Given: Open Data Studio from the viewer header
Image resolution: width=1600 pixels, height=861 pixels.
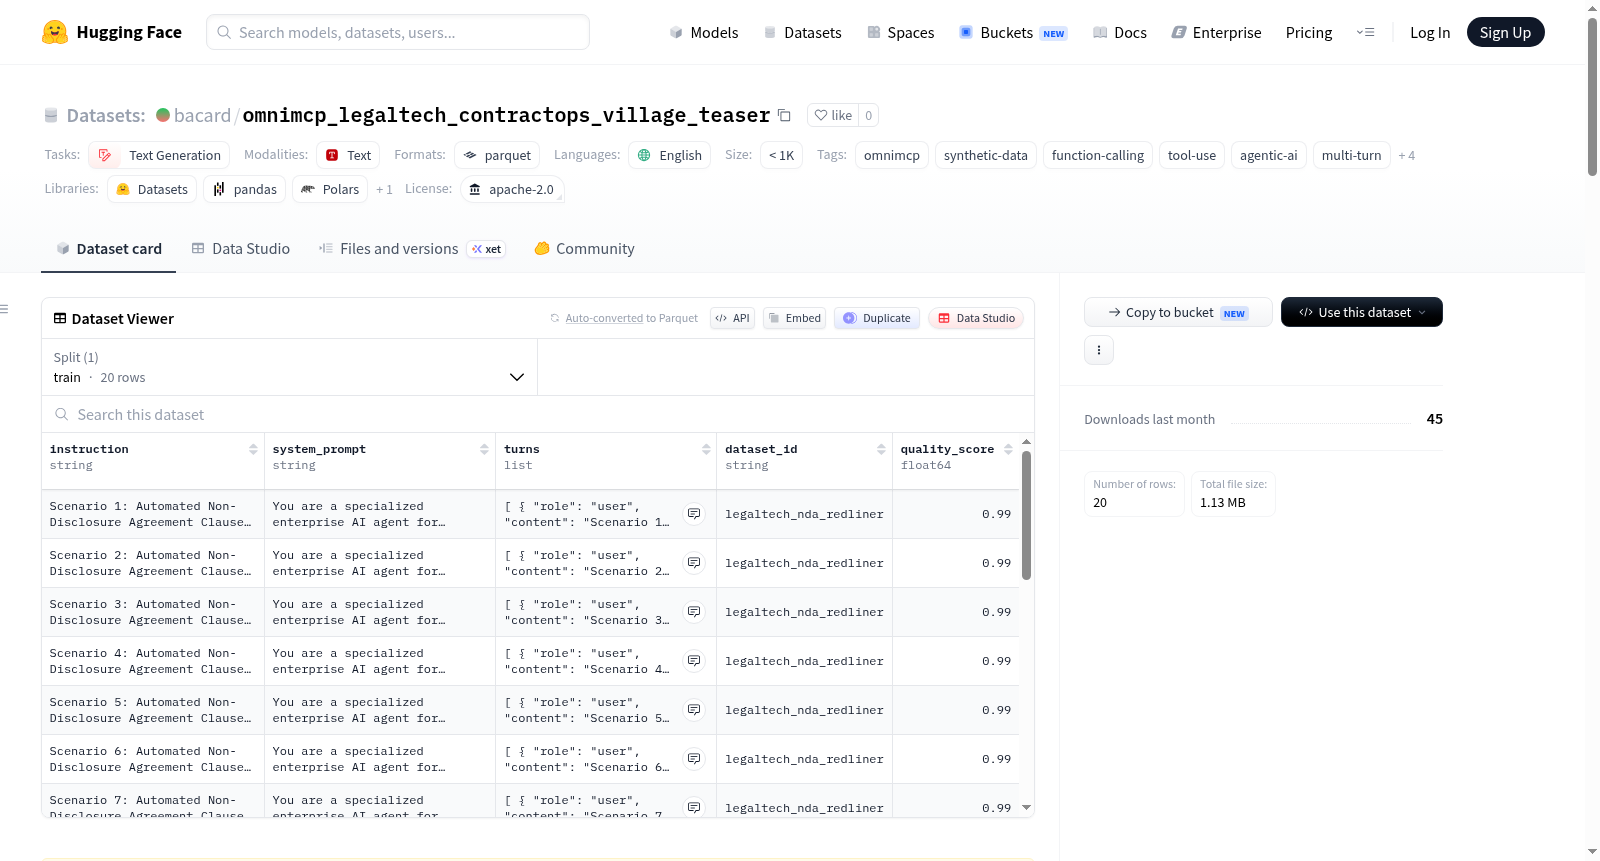Looking at the screenshot, I should coord(976,318).
